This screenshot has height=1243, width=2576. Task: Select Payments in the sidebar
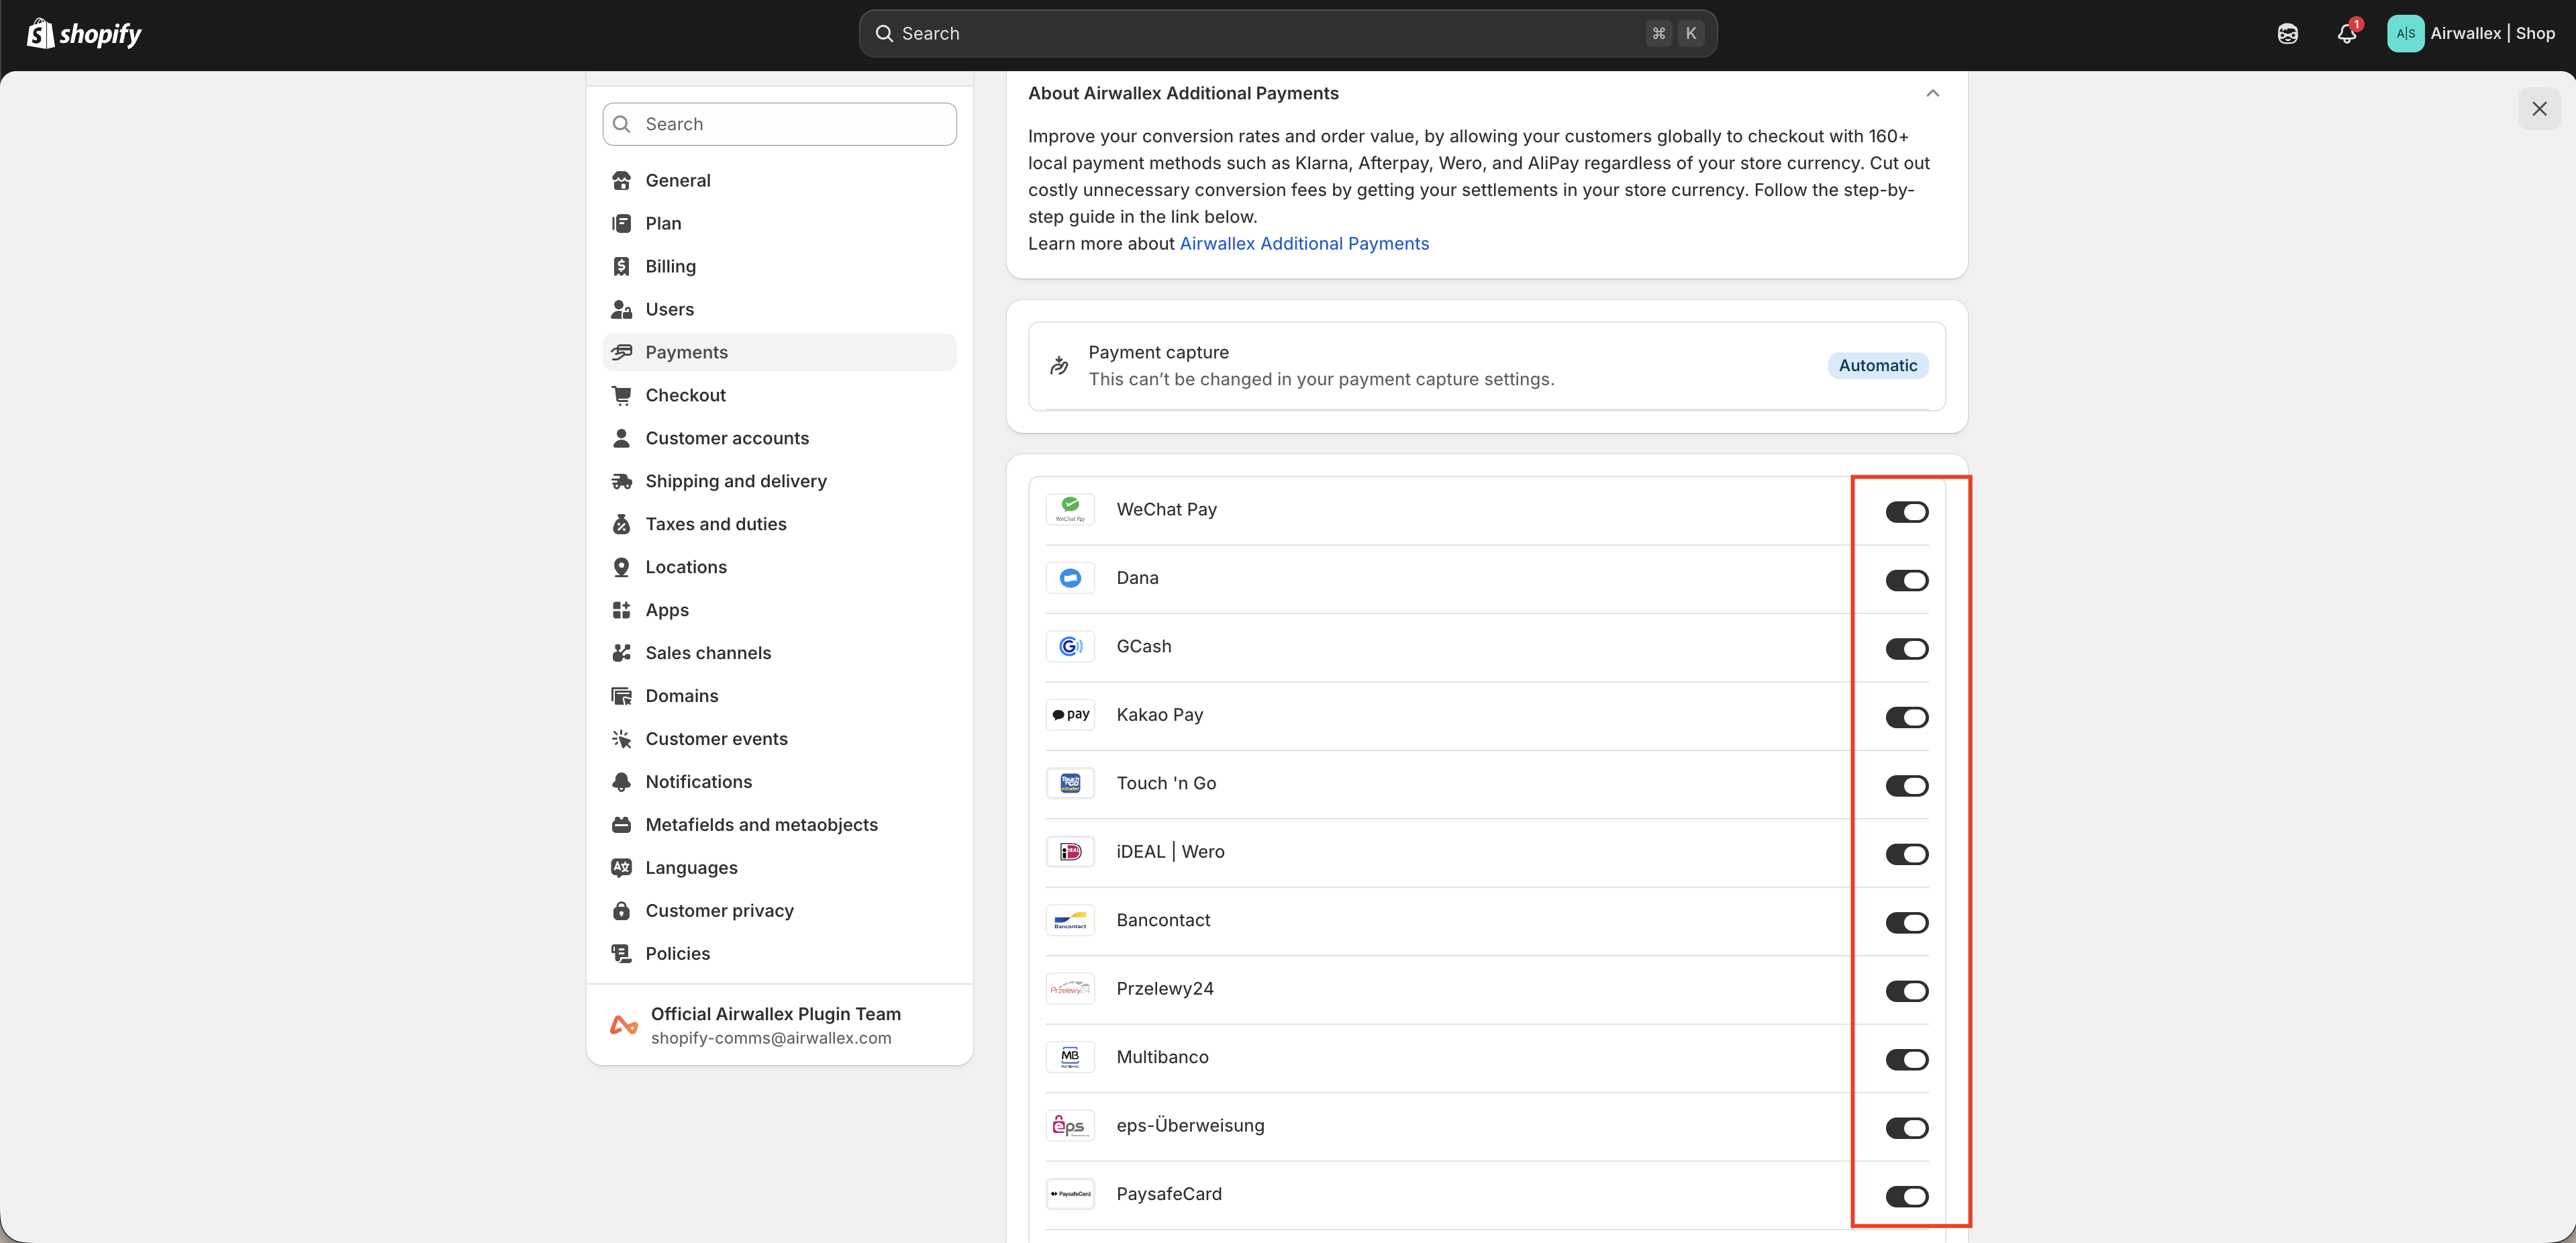coord(779,353)
